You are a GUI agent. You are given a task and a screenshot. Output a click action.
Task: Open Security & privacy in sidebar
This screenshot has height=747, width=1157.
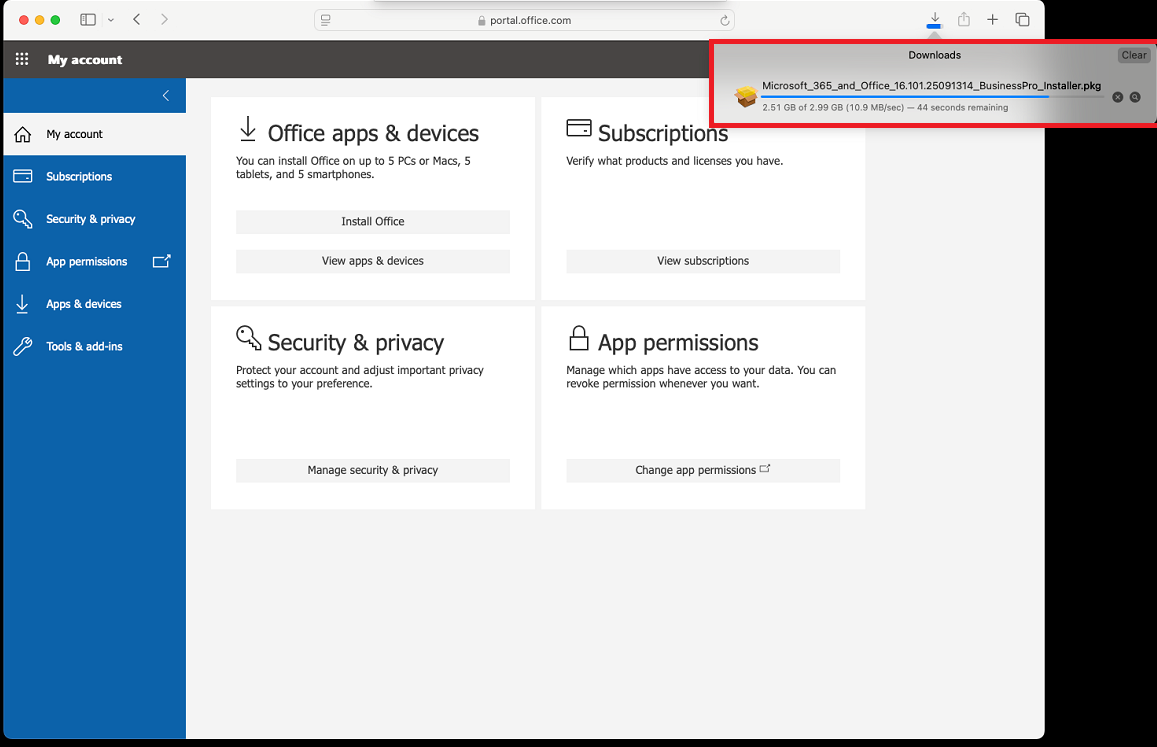coord(90,219)
